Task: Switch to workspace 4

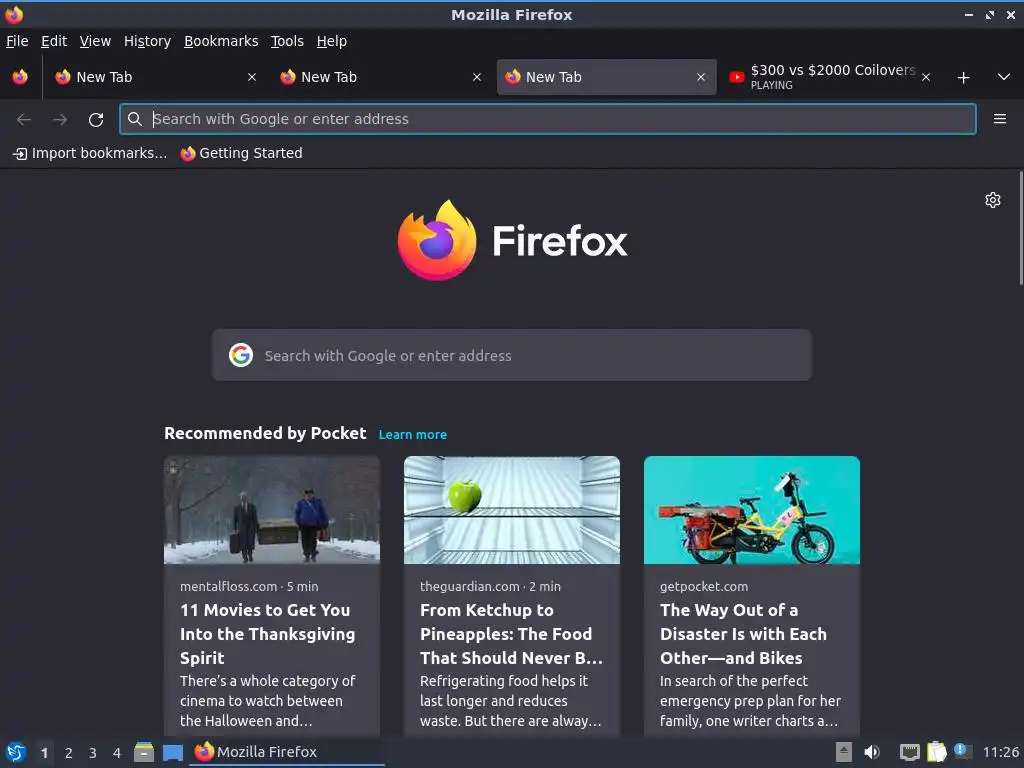Action: (x=117, y=753)
